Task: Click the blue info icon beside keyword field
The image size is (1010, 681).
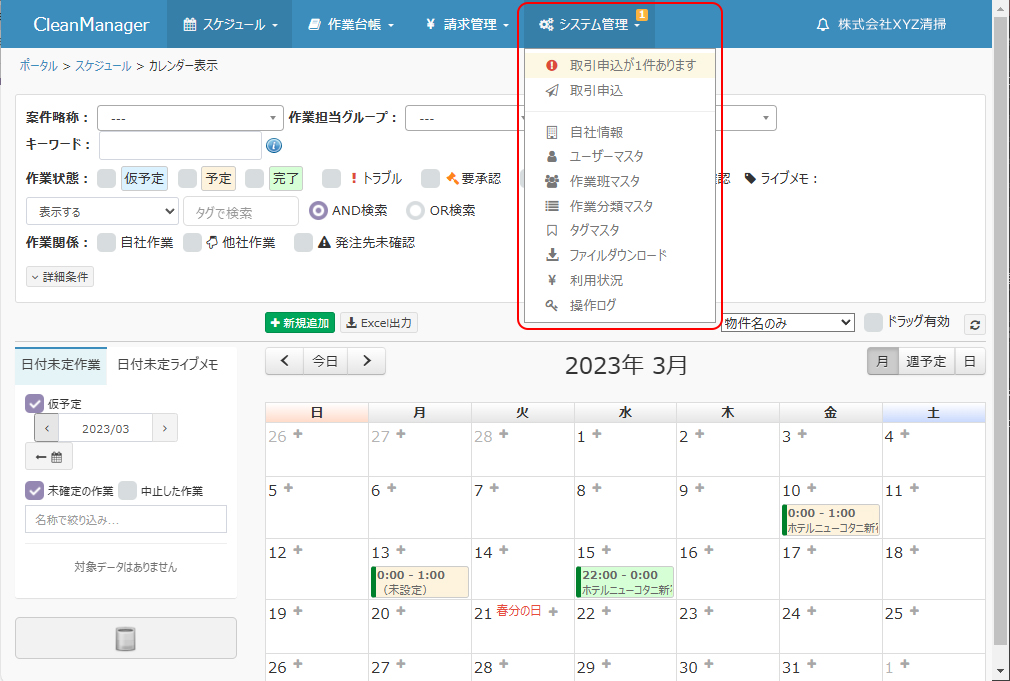Action: pyautogui.click(x=274, y=146)
